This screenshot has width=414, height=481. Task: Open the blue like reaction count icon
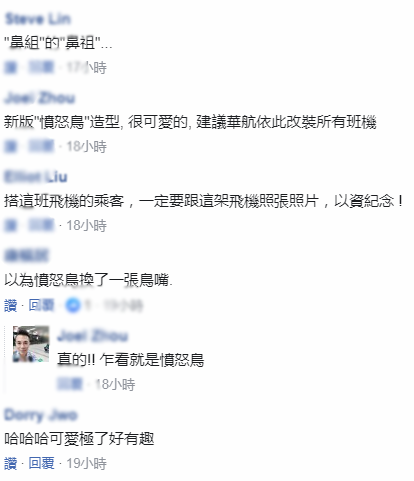pyautogui.click(x=73, y=305)
